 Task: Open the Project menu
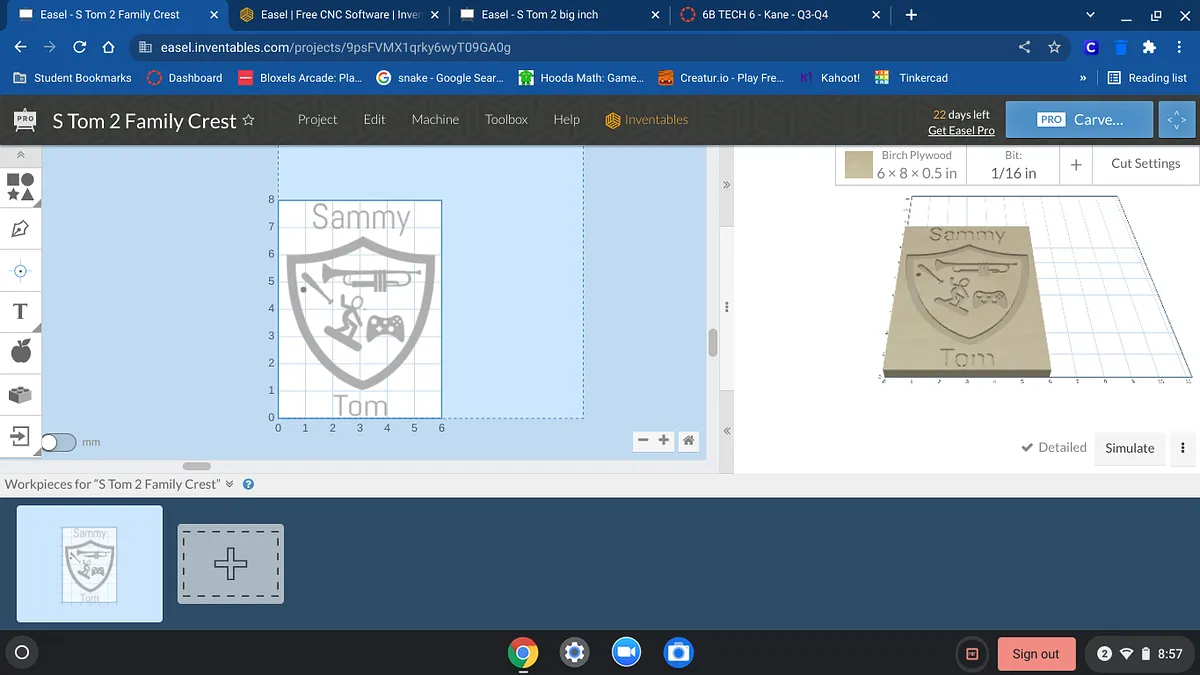tap(317, 119)
